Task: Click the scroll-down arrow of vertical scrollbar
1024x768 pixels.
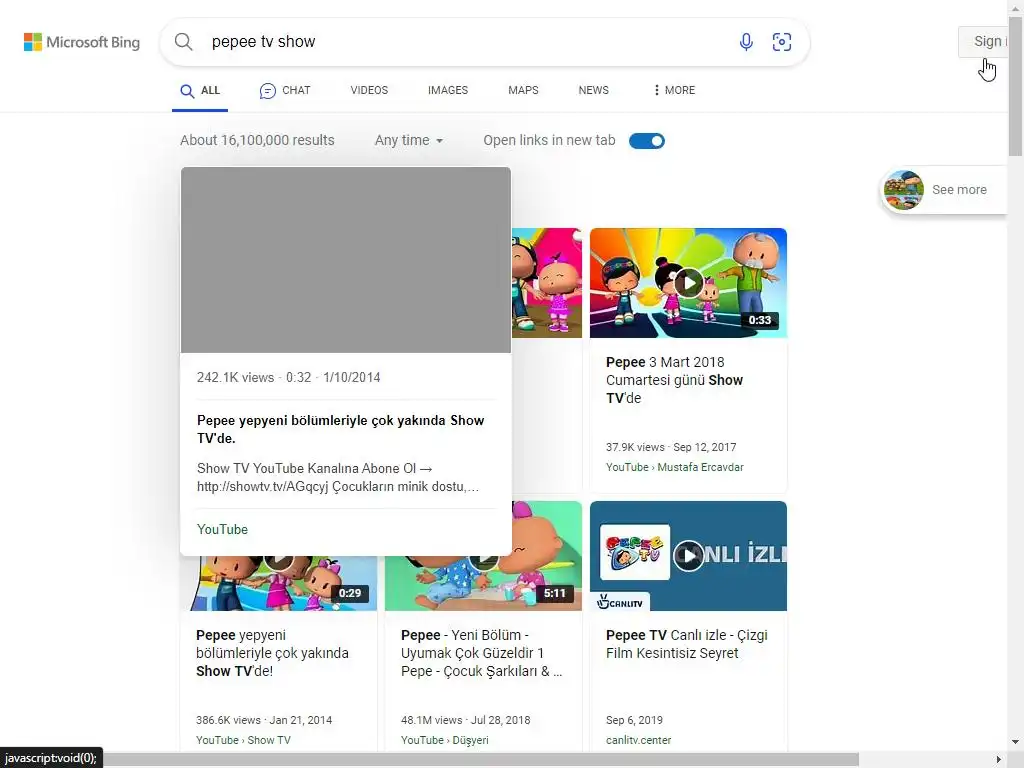Action: (1016, 742)
